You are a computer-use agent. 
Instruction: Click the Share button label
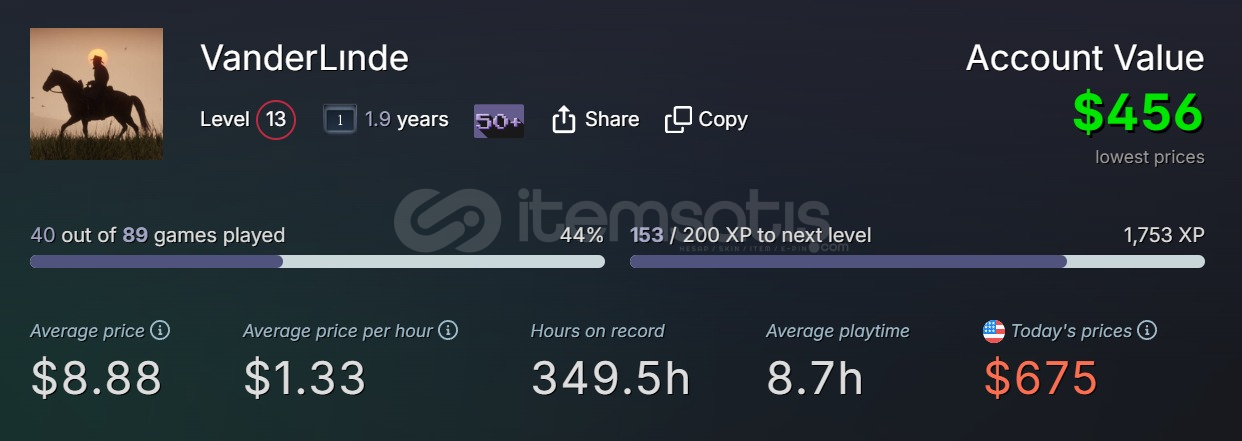[612, 119]
